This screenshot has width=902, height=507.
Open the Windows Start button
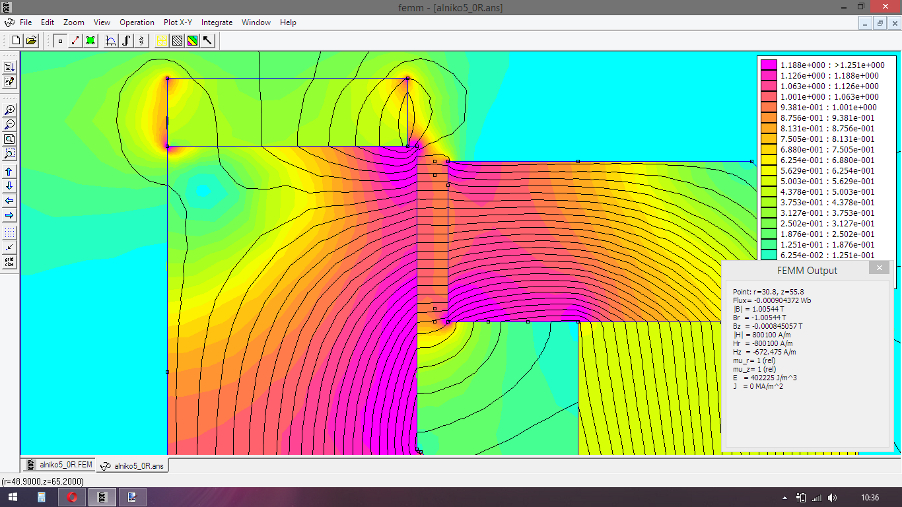(14, 497)
